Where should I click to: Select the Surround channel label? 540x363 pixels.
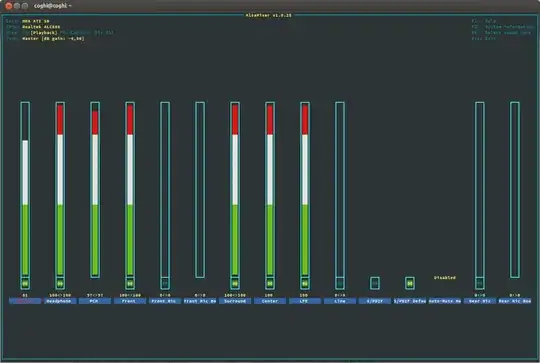click(235, 301)
